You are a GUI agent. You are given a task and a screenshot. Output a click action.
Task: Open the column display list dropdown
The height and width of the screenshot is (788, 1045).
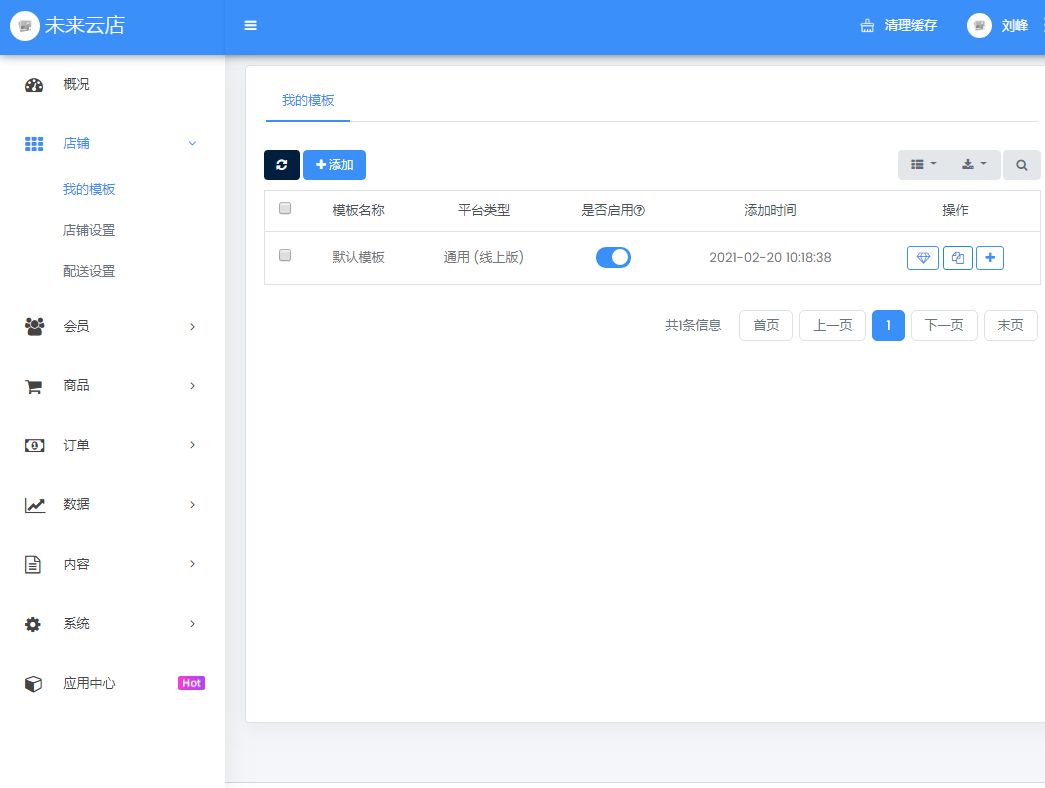click(x=923, y=165)
